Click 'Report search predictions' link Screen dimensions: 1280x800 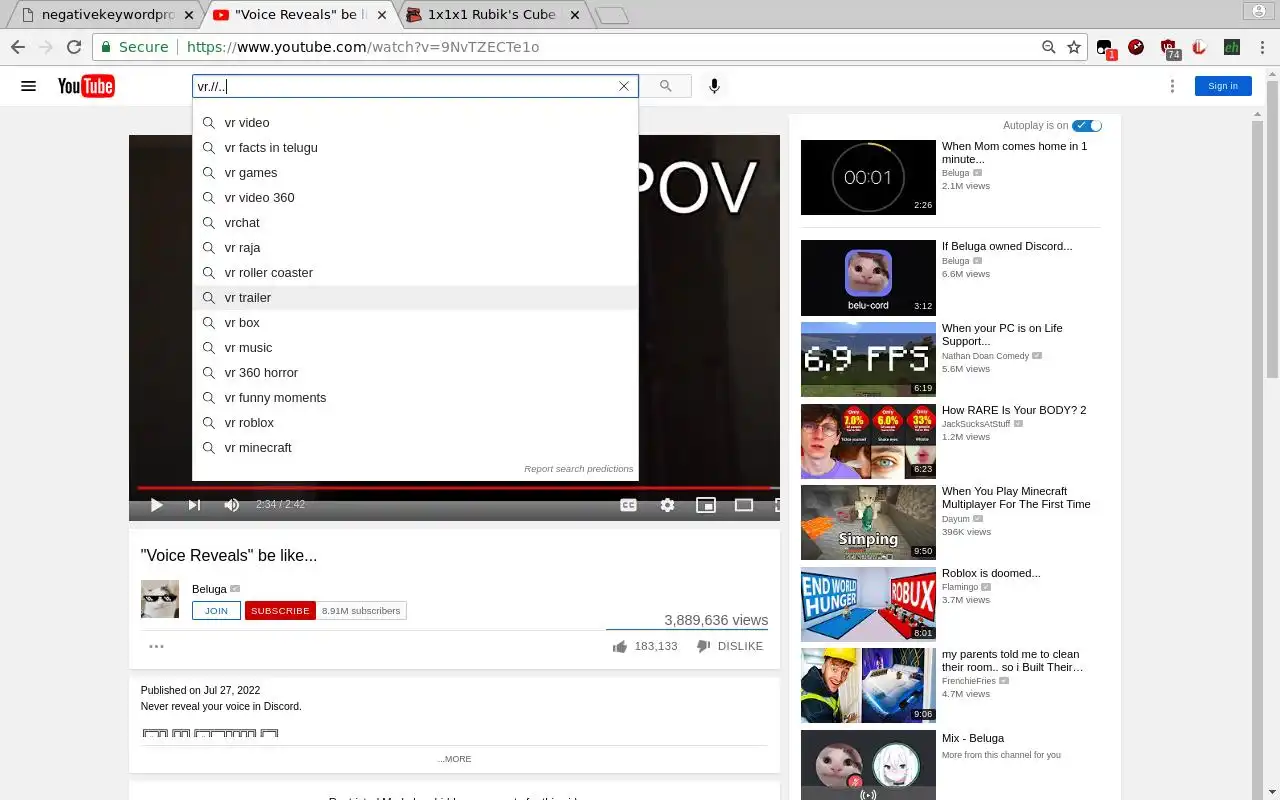click(578, 469)
